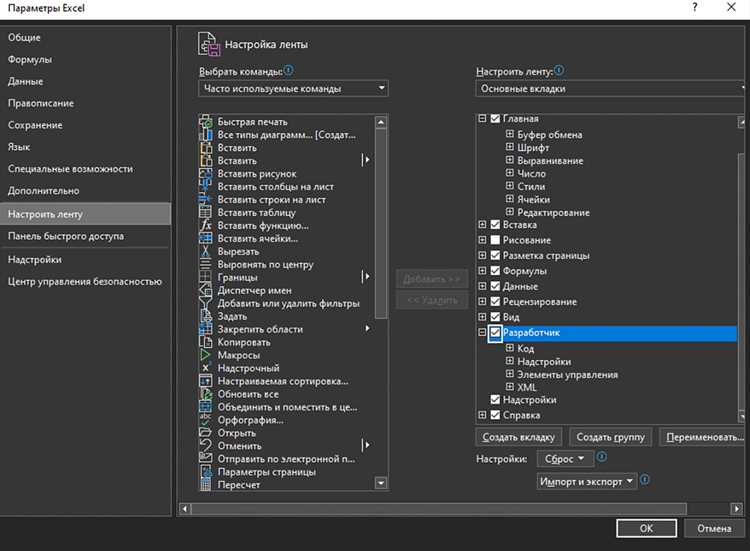
Task: Open the Сохранение category
Action: [86, 125]
